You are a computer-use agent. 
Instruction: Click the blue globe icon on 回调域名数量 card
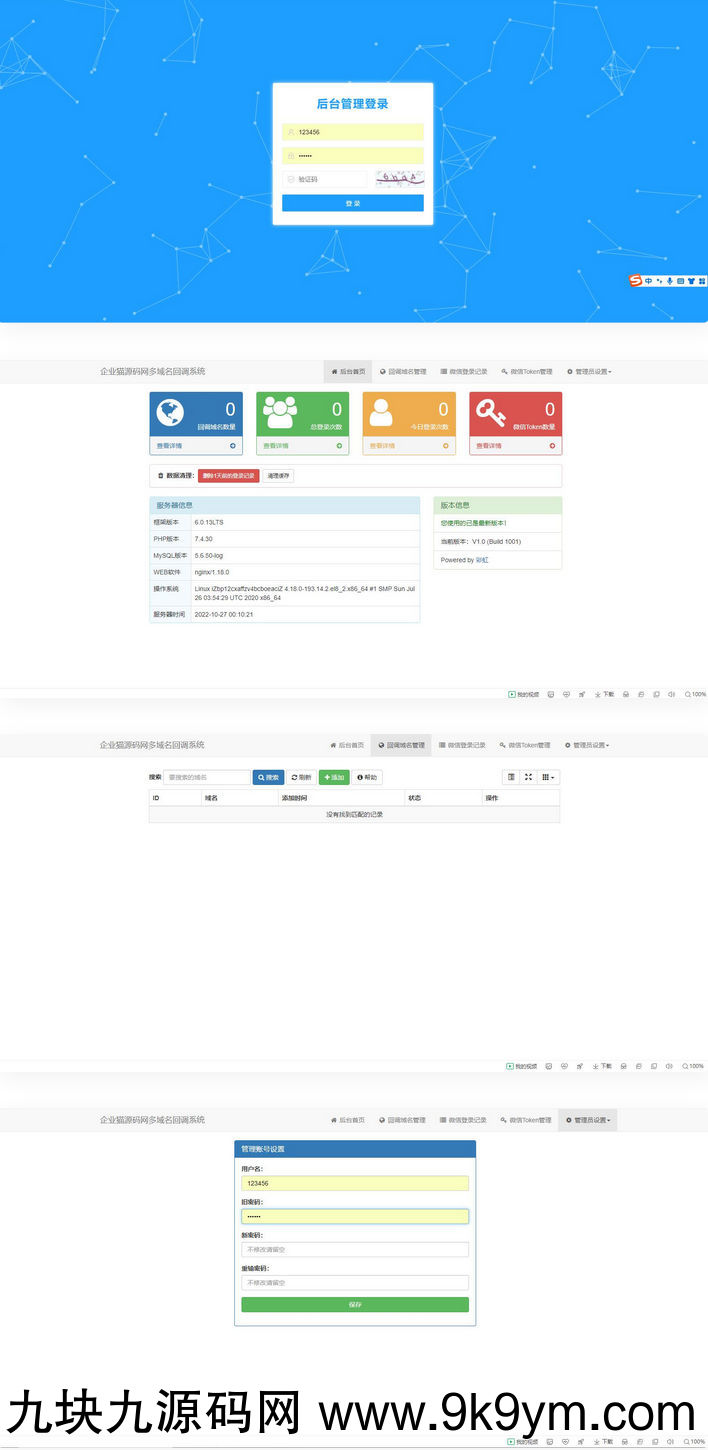(170, 413)
